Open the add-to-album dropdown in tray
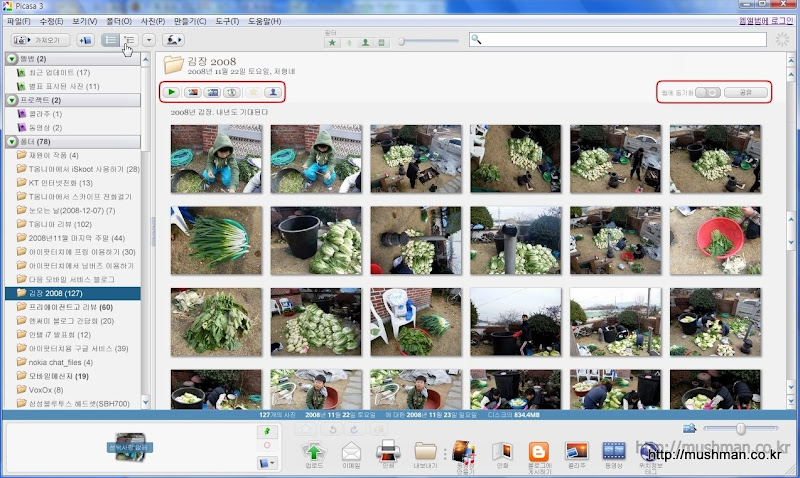 267,463
